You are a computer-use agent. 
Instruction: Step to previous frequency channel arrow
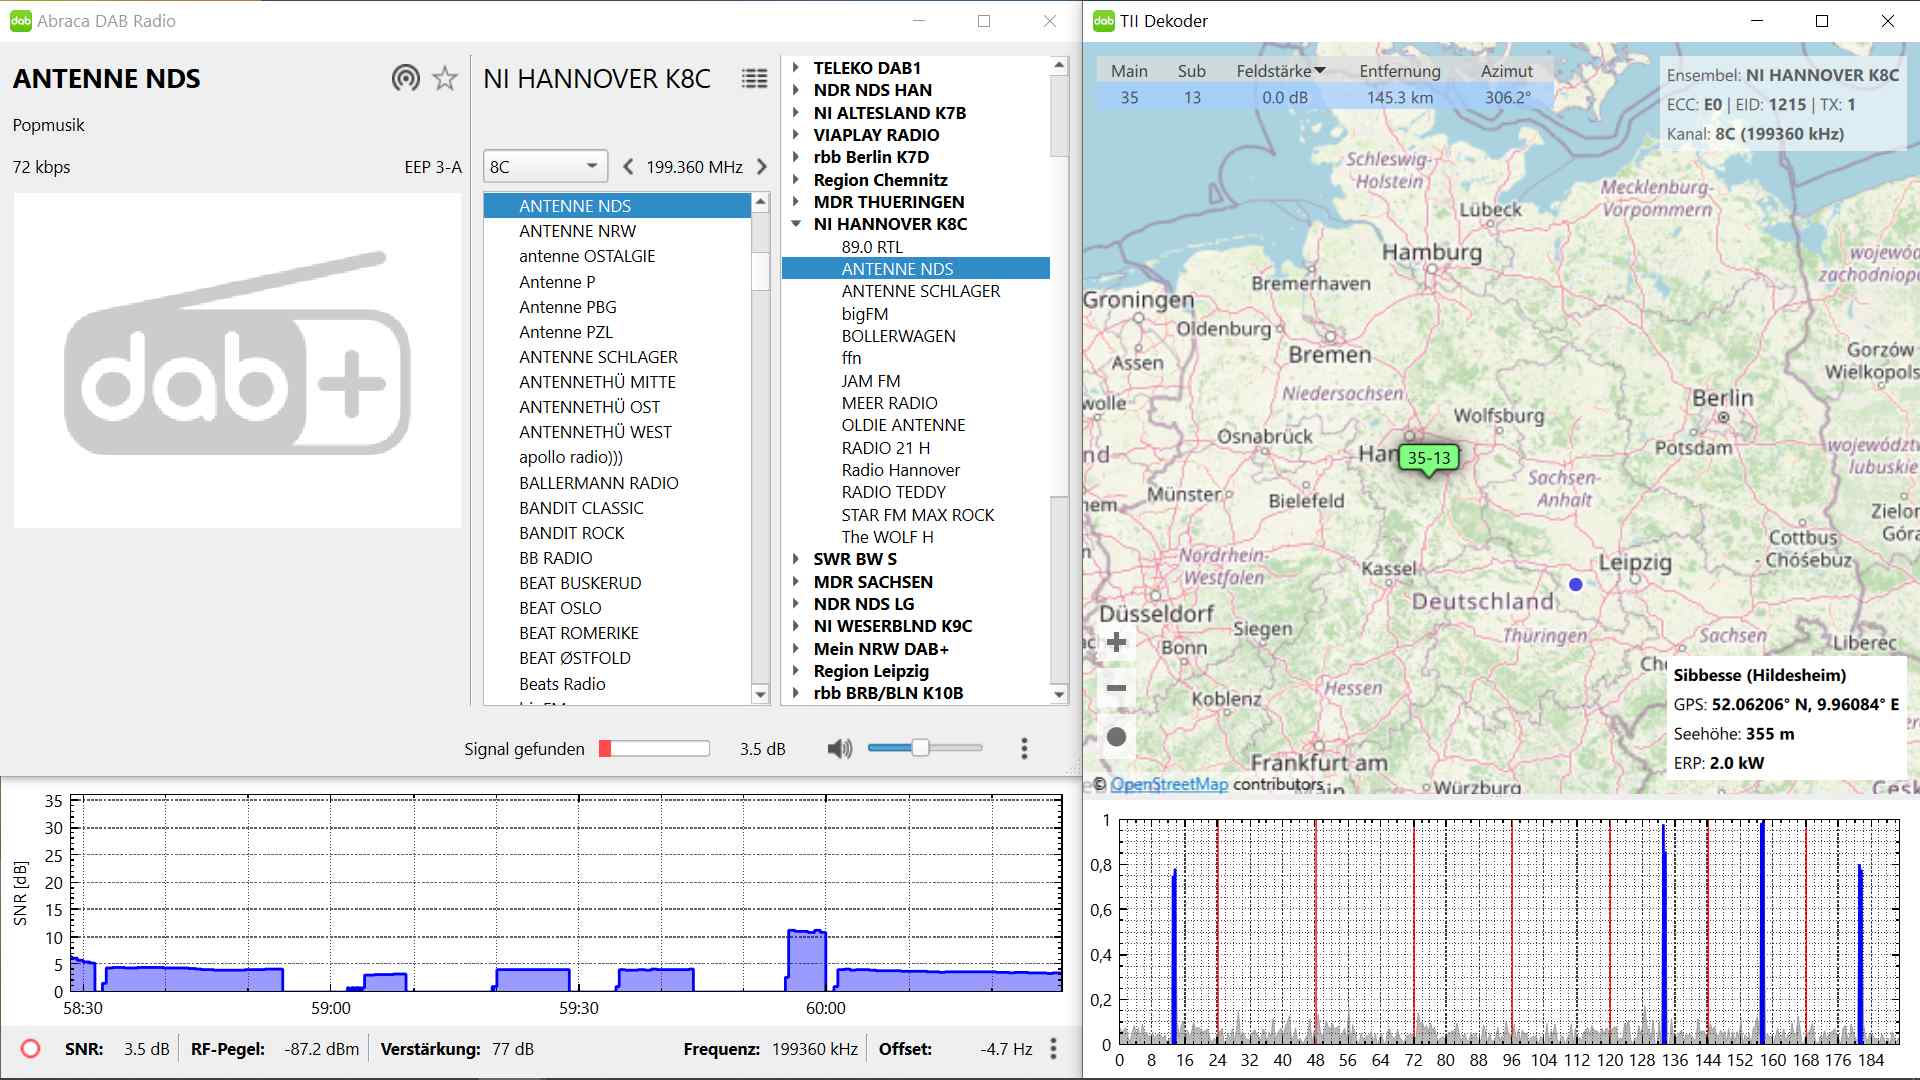(628, 167)
